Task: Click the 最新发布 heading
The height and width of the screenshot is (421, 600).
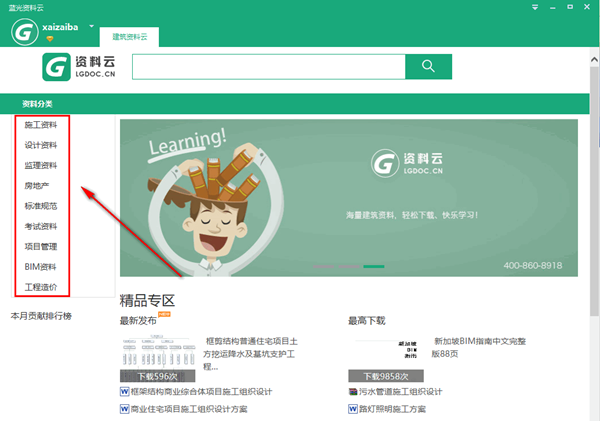Action: [138, 321]
